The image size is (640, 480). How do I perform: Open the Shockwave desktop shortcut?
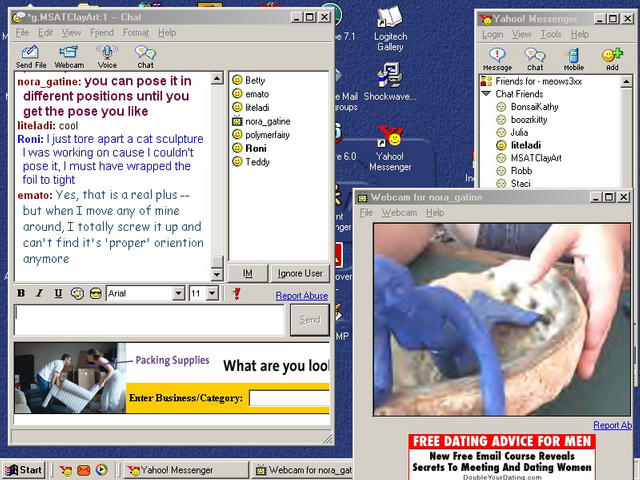click(390, 82)
